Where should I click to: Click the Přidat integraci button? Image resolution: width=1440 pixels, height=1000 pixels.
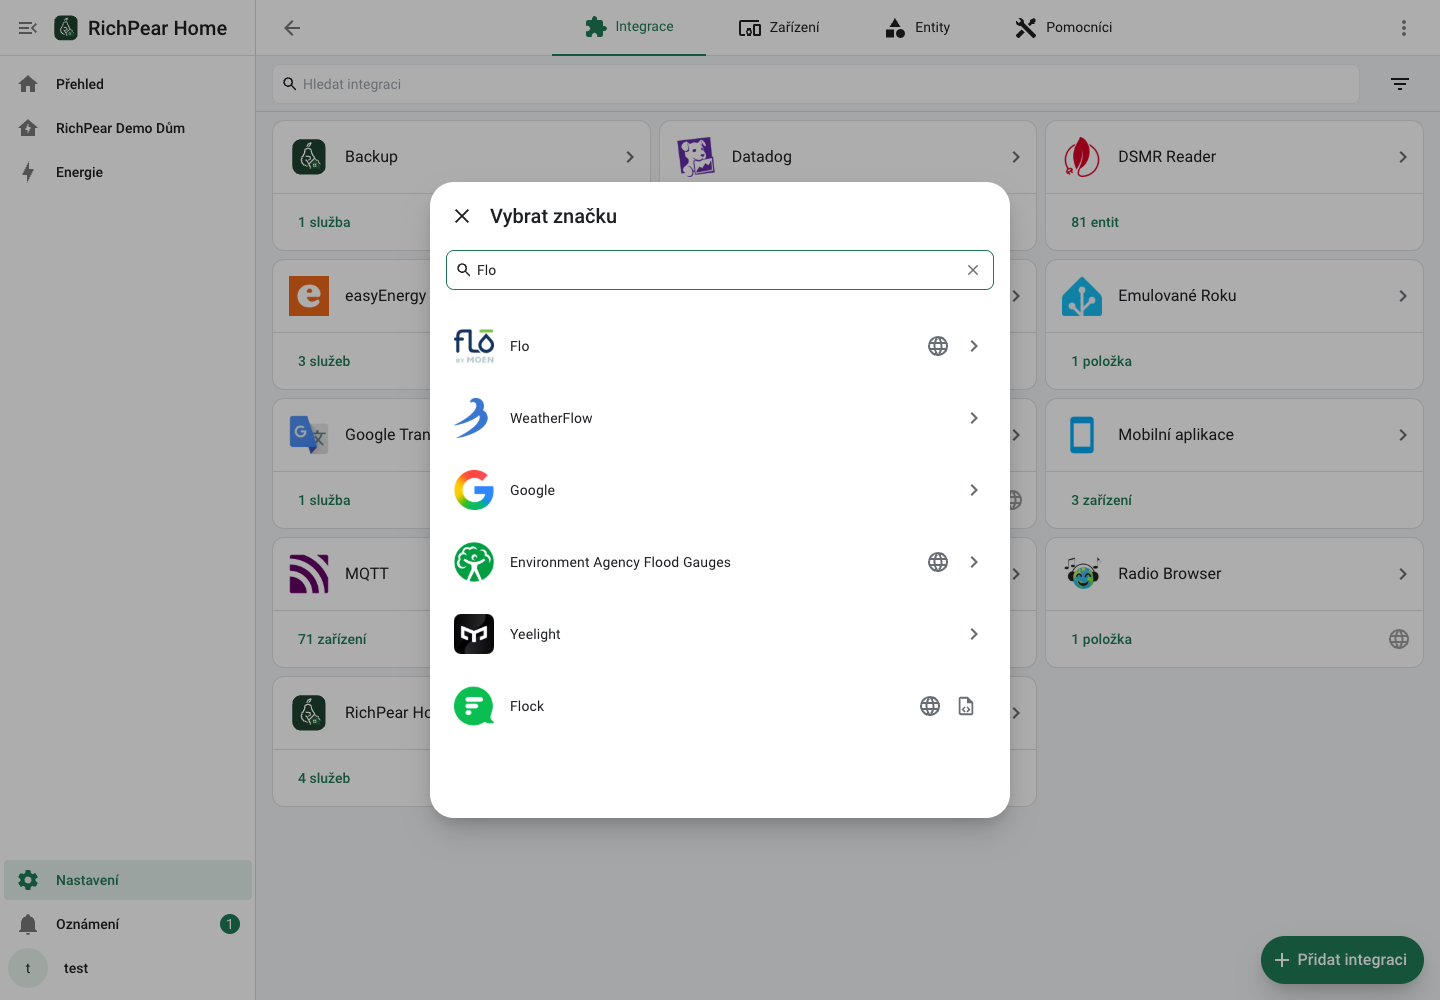[x=1342, y=960]
